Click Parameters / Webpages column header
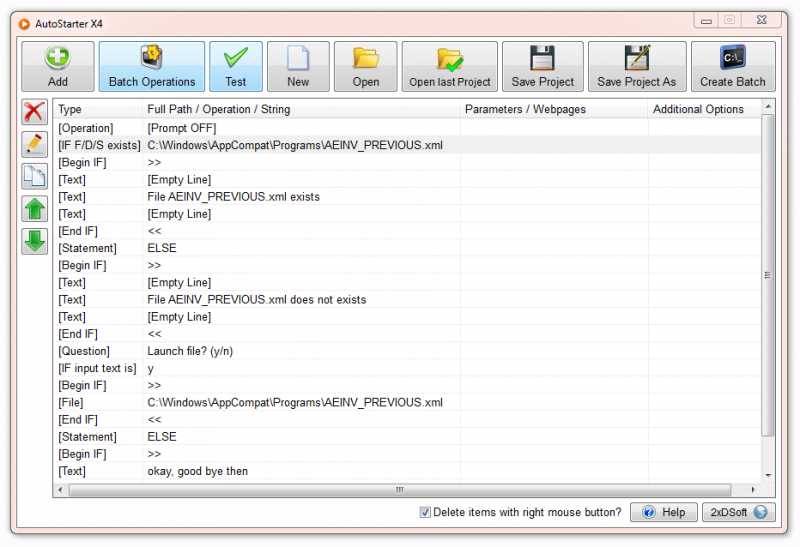 click(x=554, y=109)
